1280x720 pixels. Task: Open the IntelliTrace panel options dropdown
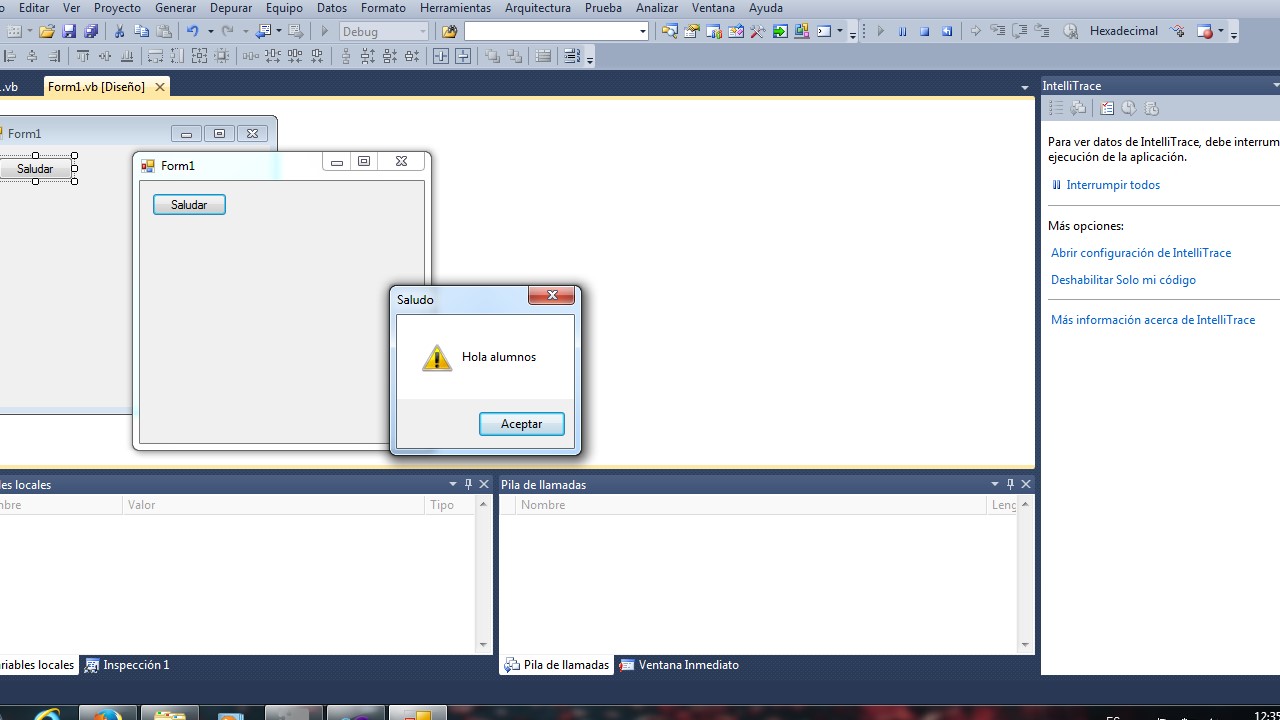coord(1275,85)
